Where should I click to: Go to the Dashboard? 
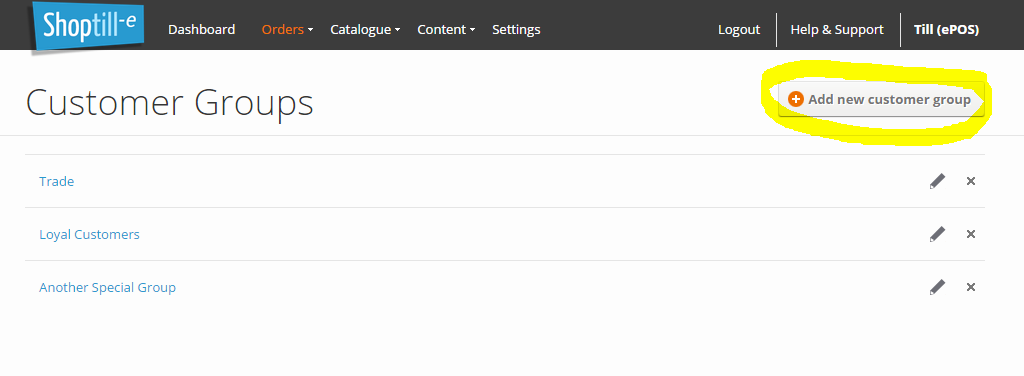201,29
